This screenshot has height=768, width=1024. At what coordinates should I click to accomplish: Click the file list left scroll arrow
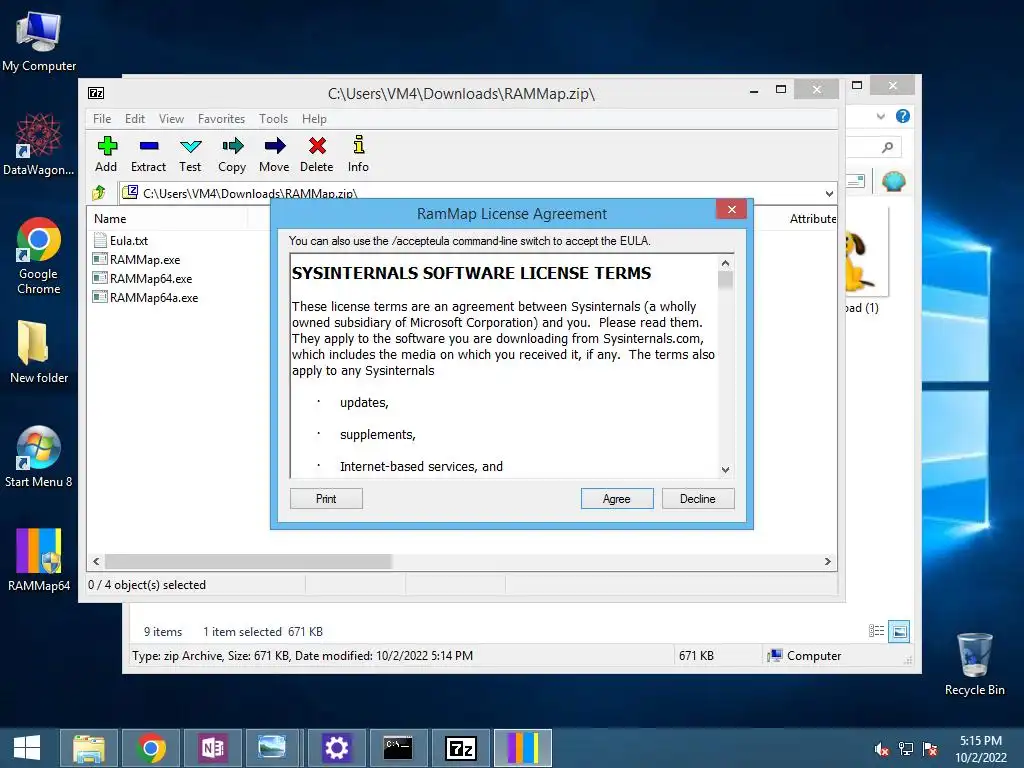pyautogui.click(x=96, y=562)
